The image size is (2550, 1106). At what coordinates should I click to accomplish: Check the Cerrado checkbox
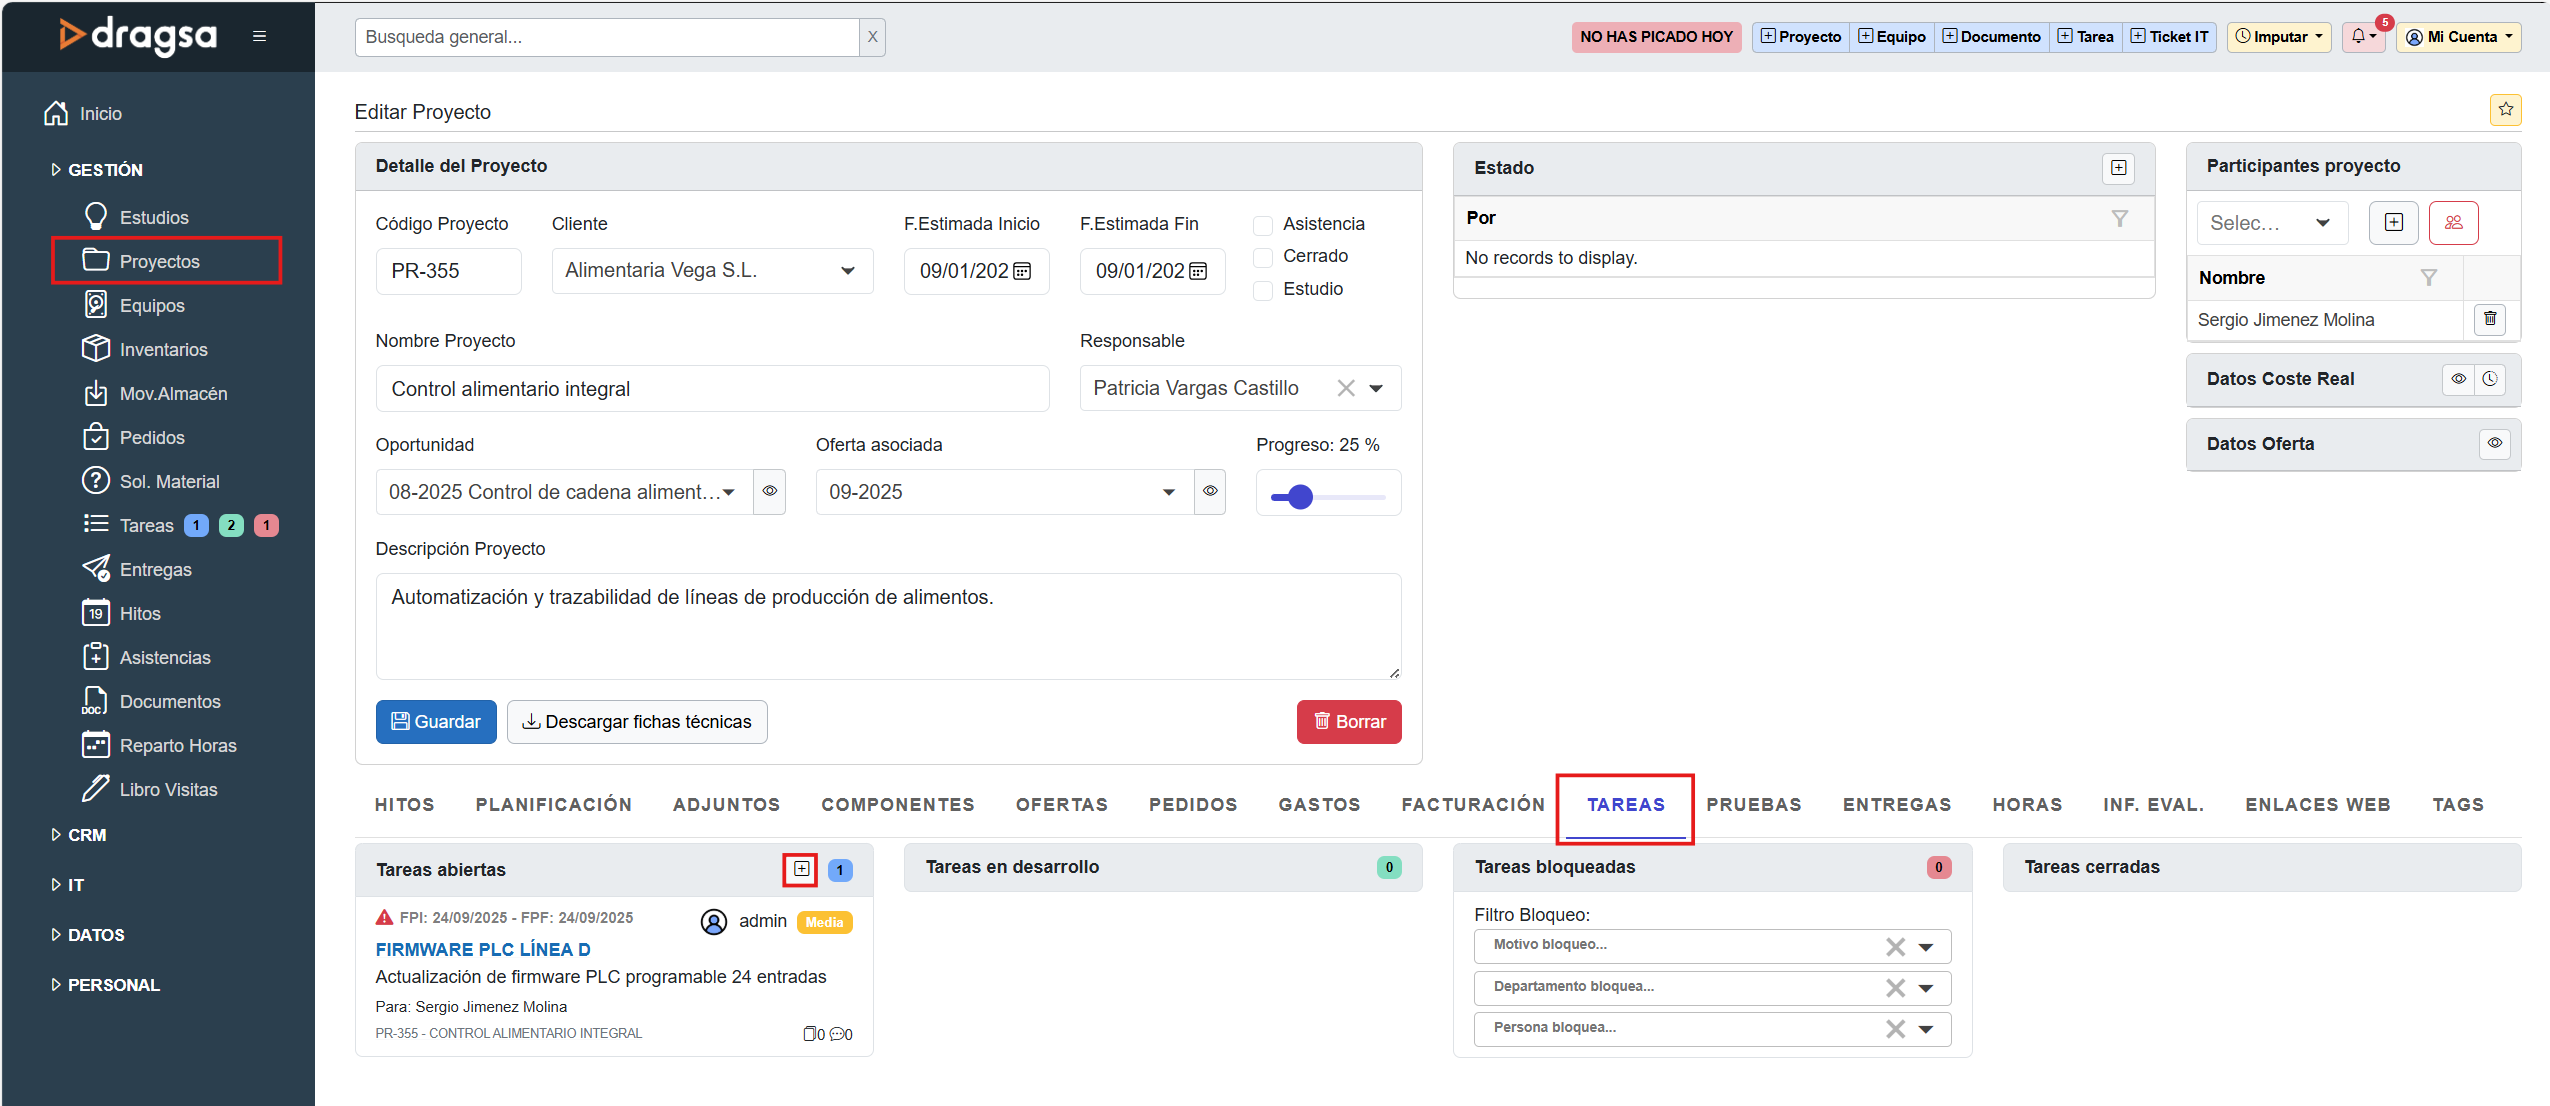1263,257
